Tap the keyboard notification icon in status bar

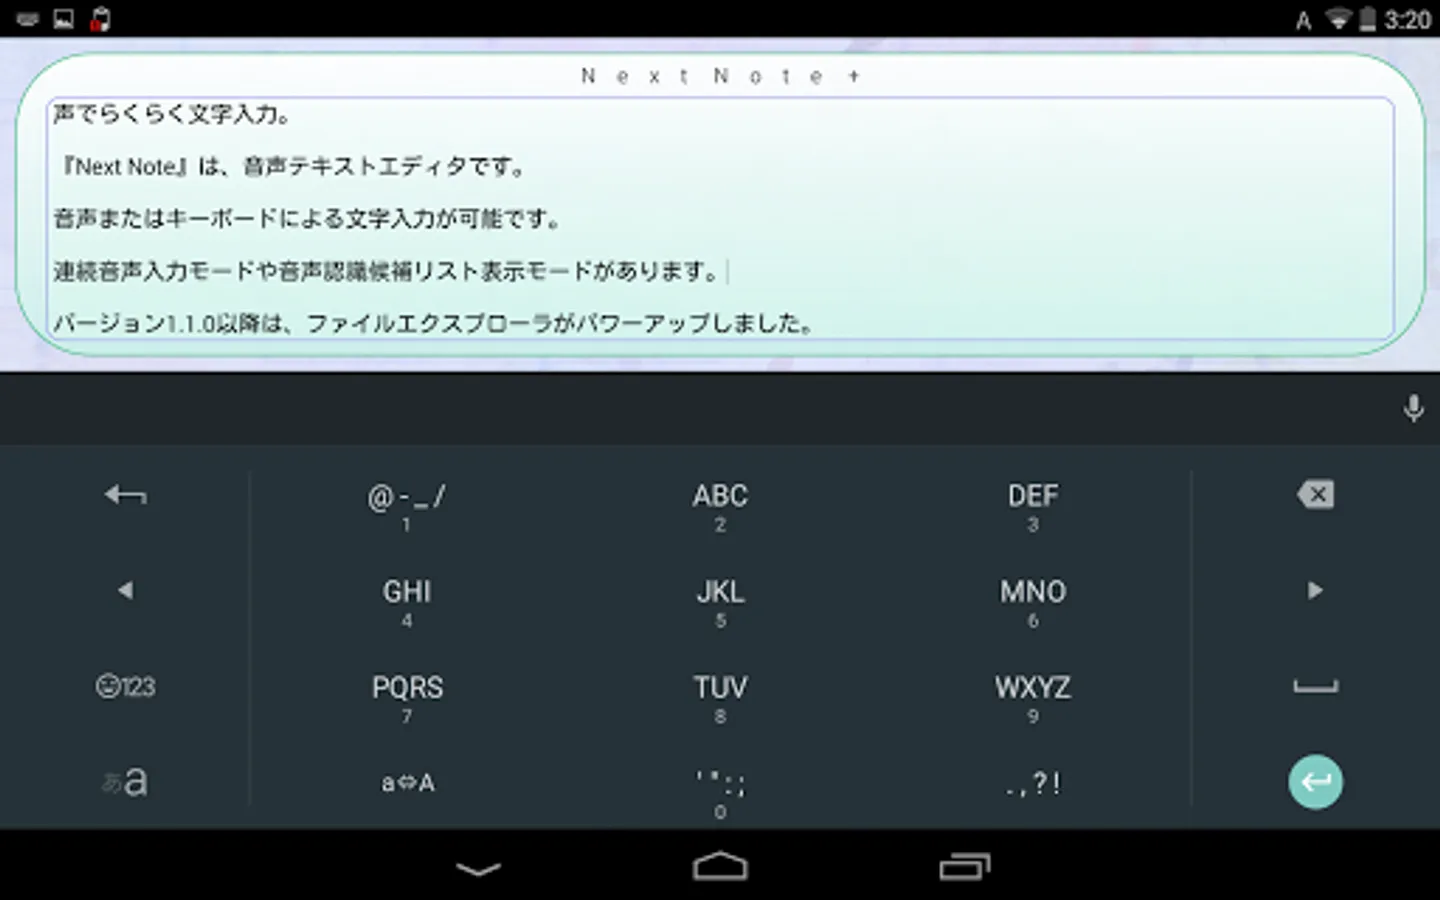pyautogui.click(x=28, y=19)
